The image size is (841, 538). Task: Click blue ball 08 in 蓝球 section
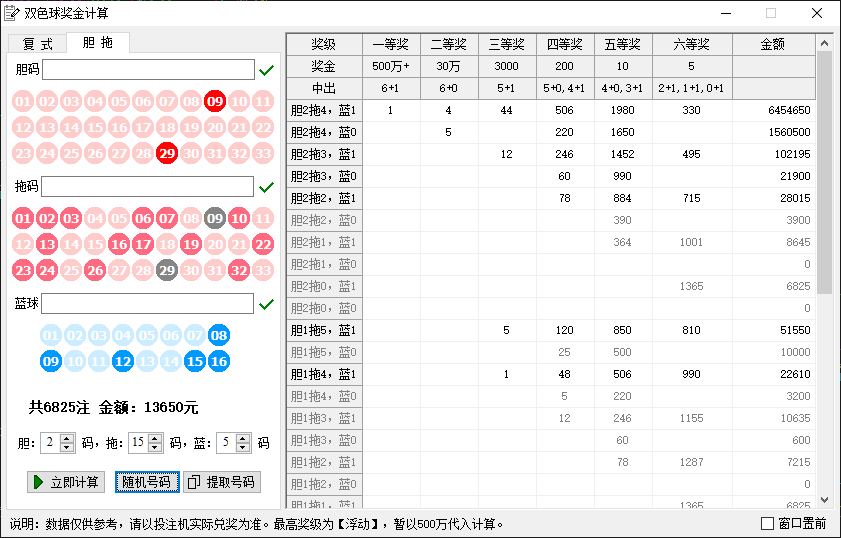219,335
